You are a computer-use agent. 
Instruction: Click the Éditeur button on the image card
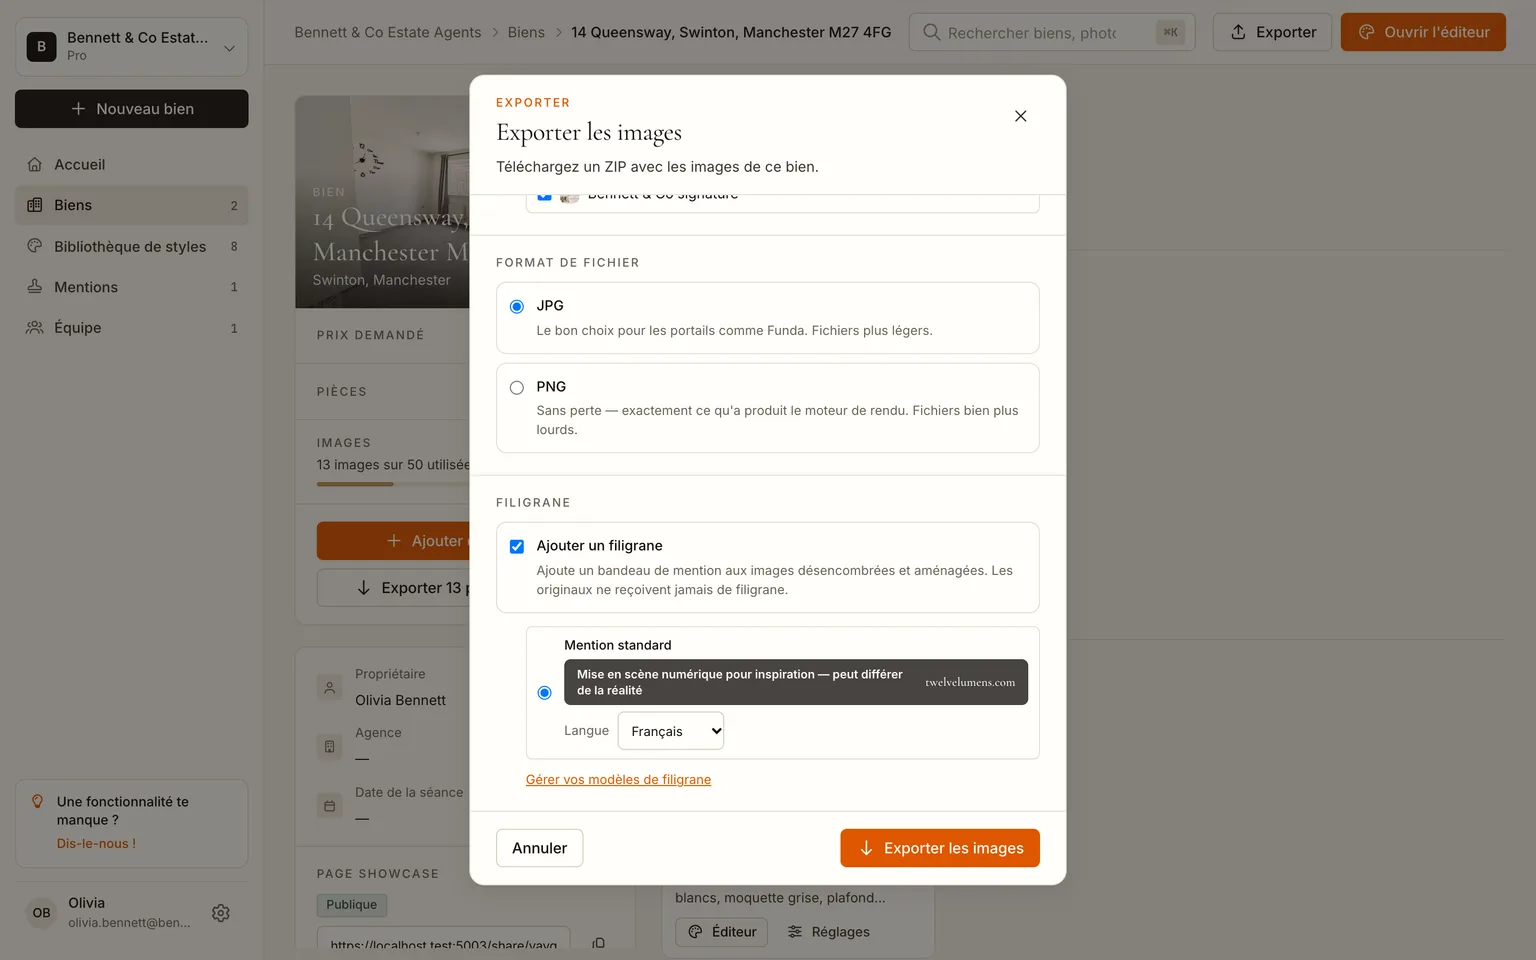click(x=721, y=932)
